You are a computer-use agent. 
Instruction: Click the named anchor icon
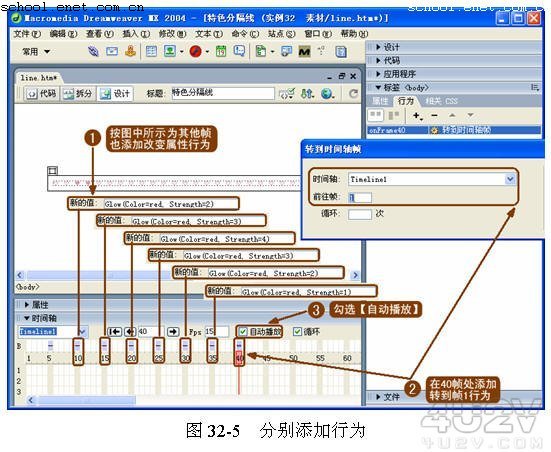130,51
